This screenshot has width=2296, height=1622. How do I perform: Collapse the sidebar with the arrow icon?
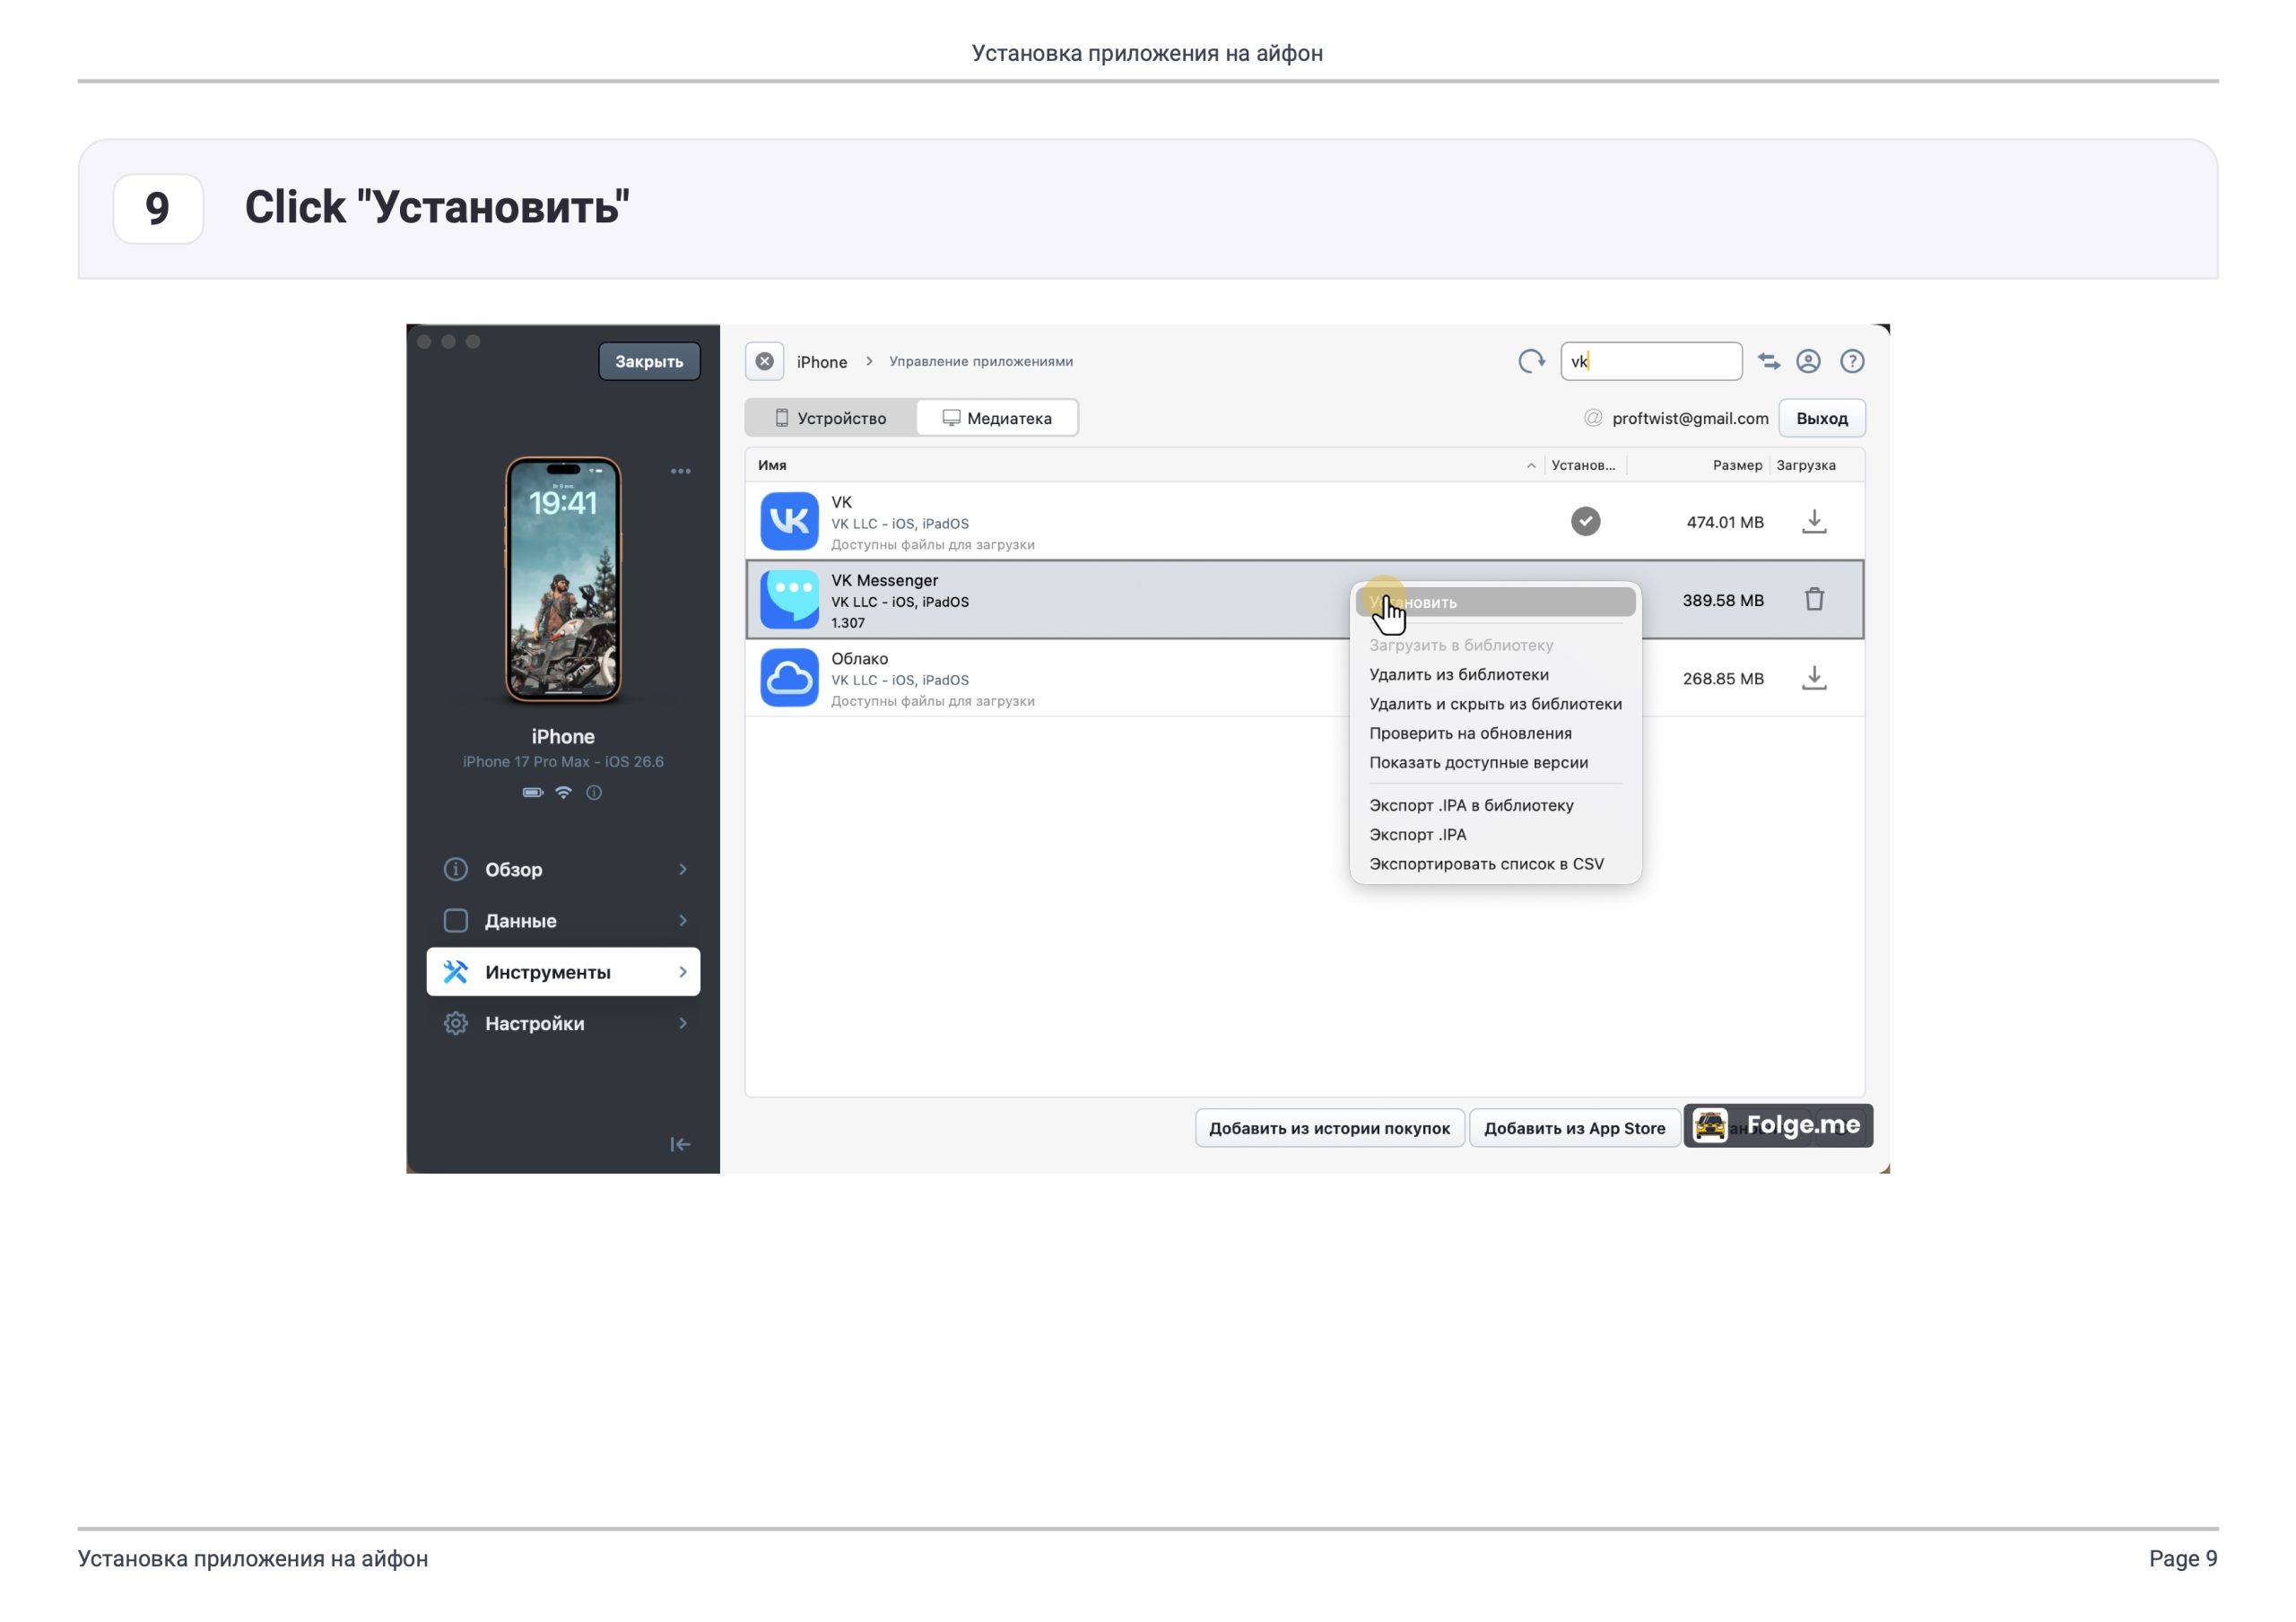(680, 1144)
